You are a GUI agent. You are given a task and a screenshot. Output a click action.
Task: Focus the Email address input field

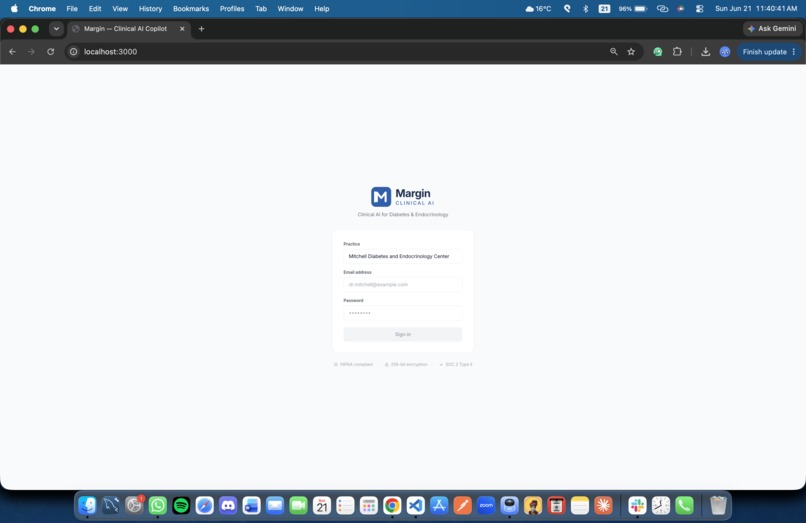pos(402,284)
